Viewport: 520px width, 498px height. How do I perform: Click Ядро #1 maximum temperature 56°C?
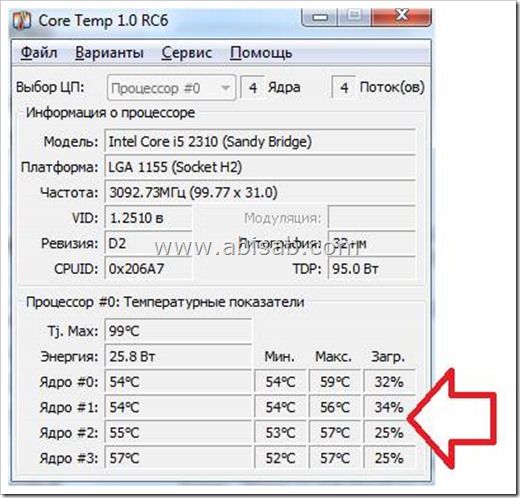335,407
